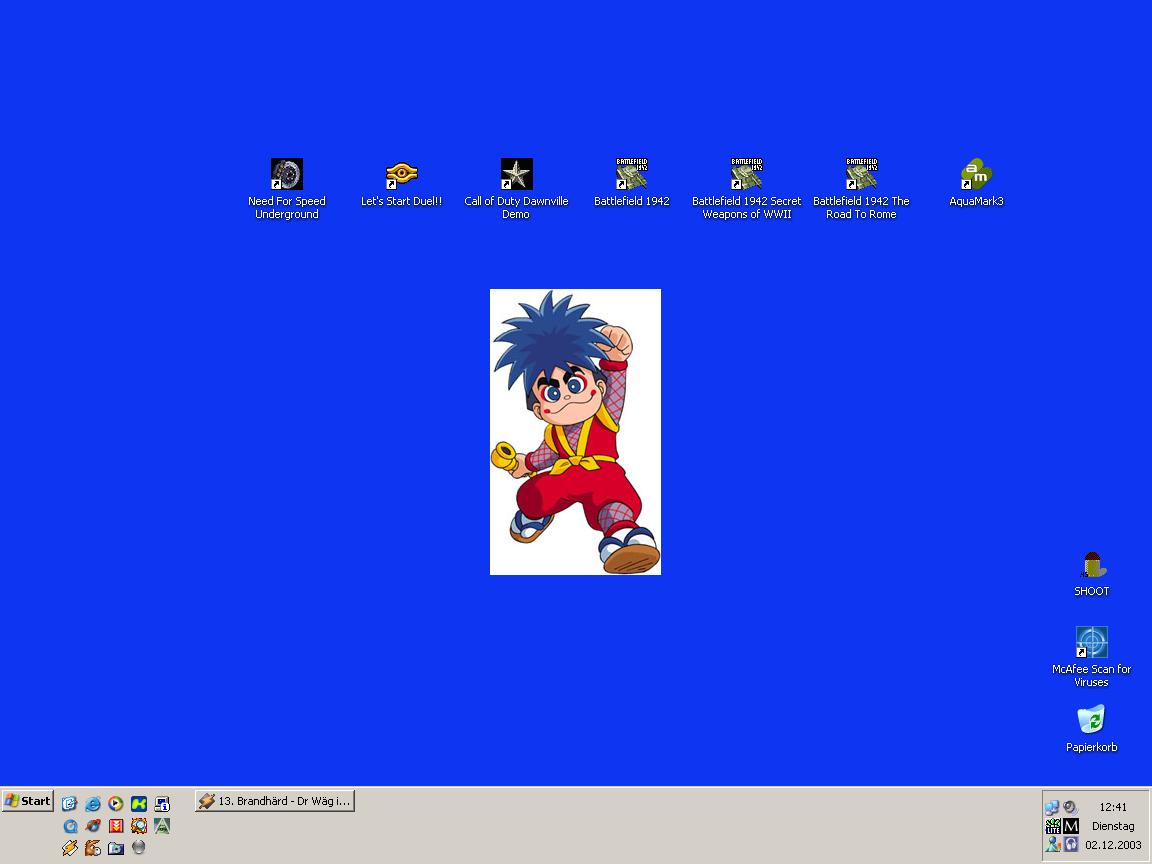1152x864 pixels.
Task: Click the LITE tray icon
Action: 1053,826
